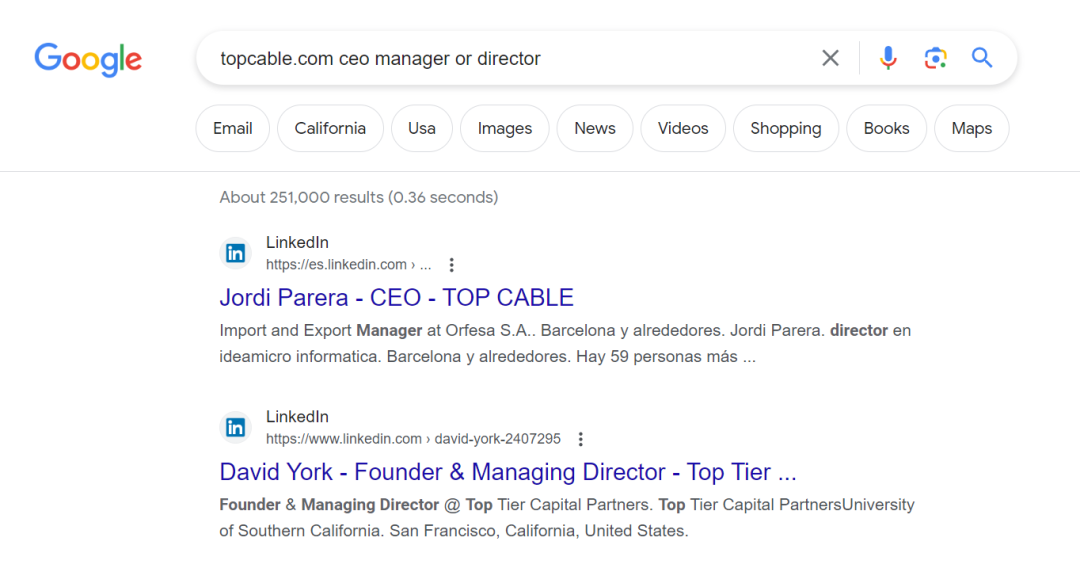
Task: Switch to the Videos filter
Action: 683,128
